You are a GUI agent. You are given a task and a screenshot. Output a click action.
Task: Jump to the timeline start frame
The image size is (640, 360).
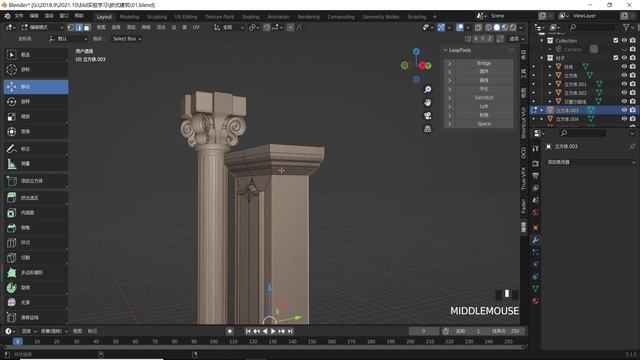coord(248,331)
